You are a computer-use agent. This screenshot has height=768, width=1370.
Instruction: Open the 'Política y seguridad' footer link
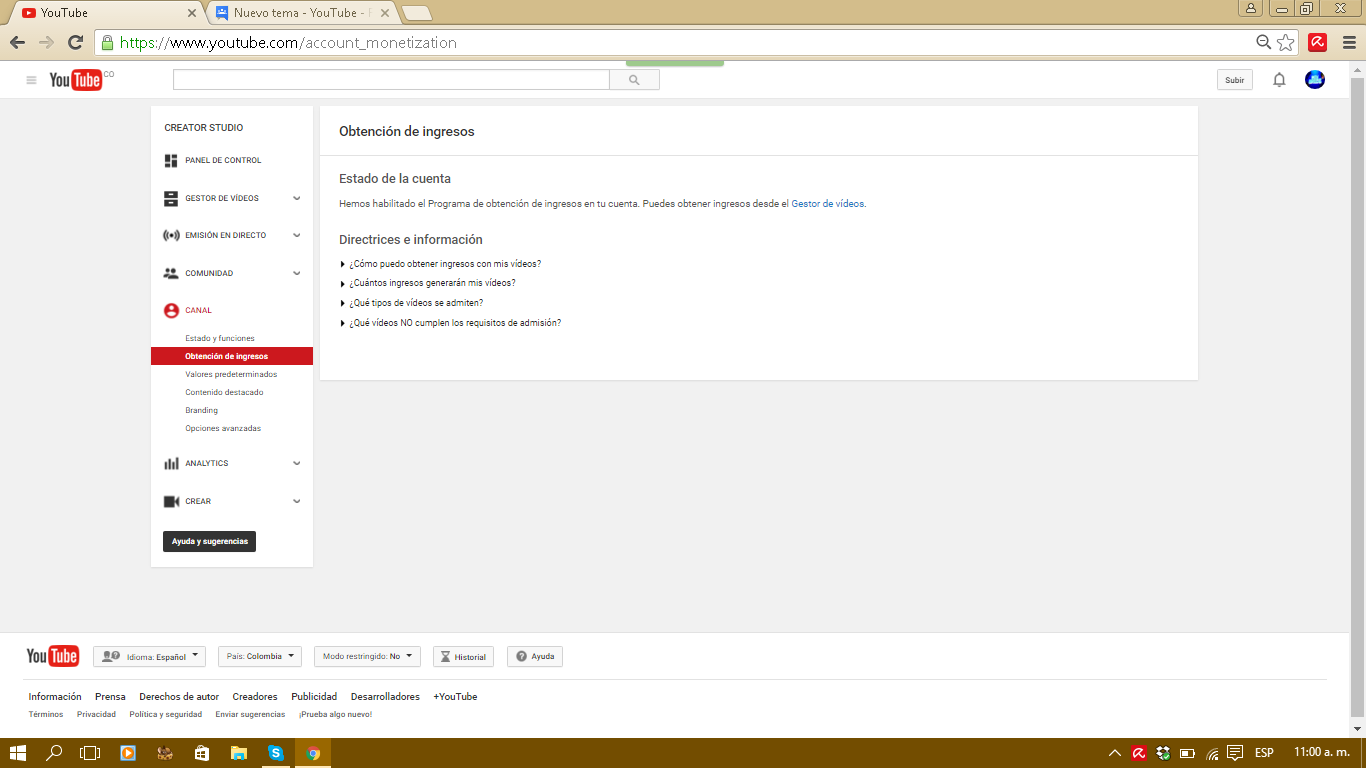166,715
